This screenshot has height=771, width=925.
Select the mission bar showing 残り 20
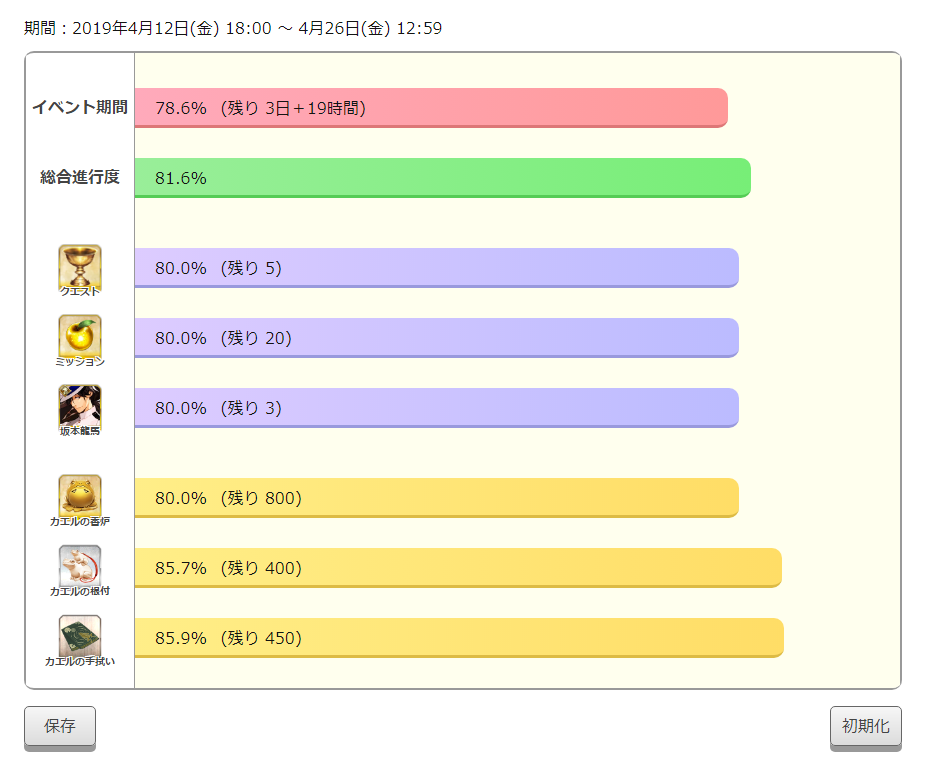click(x=437, y=338)
